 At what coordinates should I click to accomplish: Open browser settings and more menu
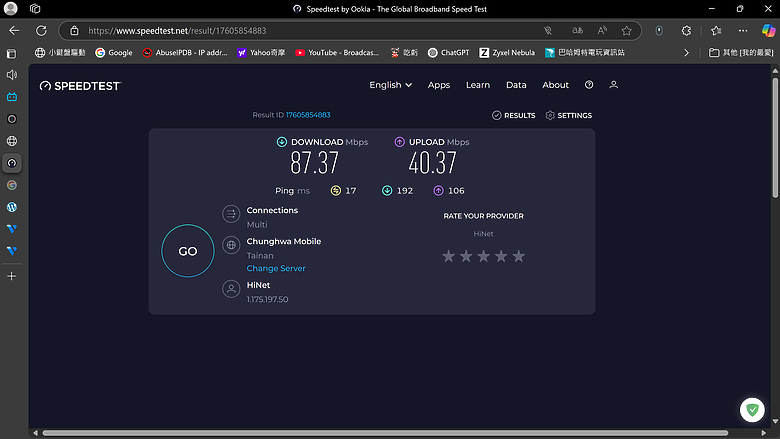point(743,31)
